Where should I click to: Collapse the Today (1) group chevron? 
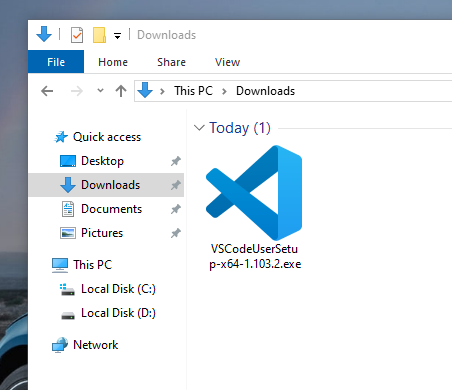point(199,128)
